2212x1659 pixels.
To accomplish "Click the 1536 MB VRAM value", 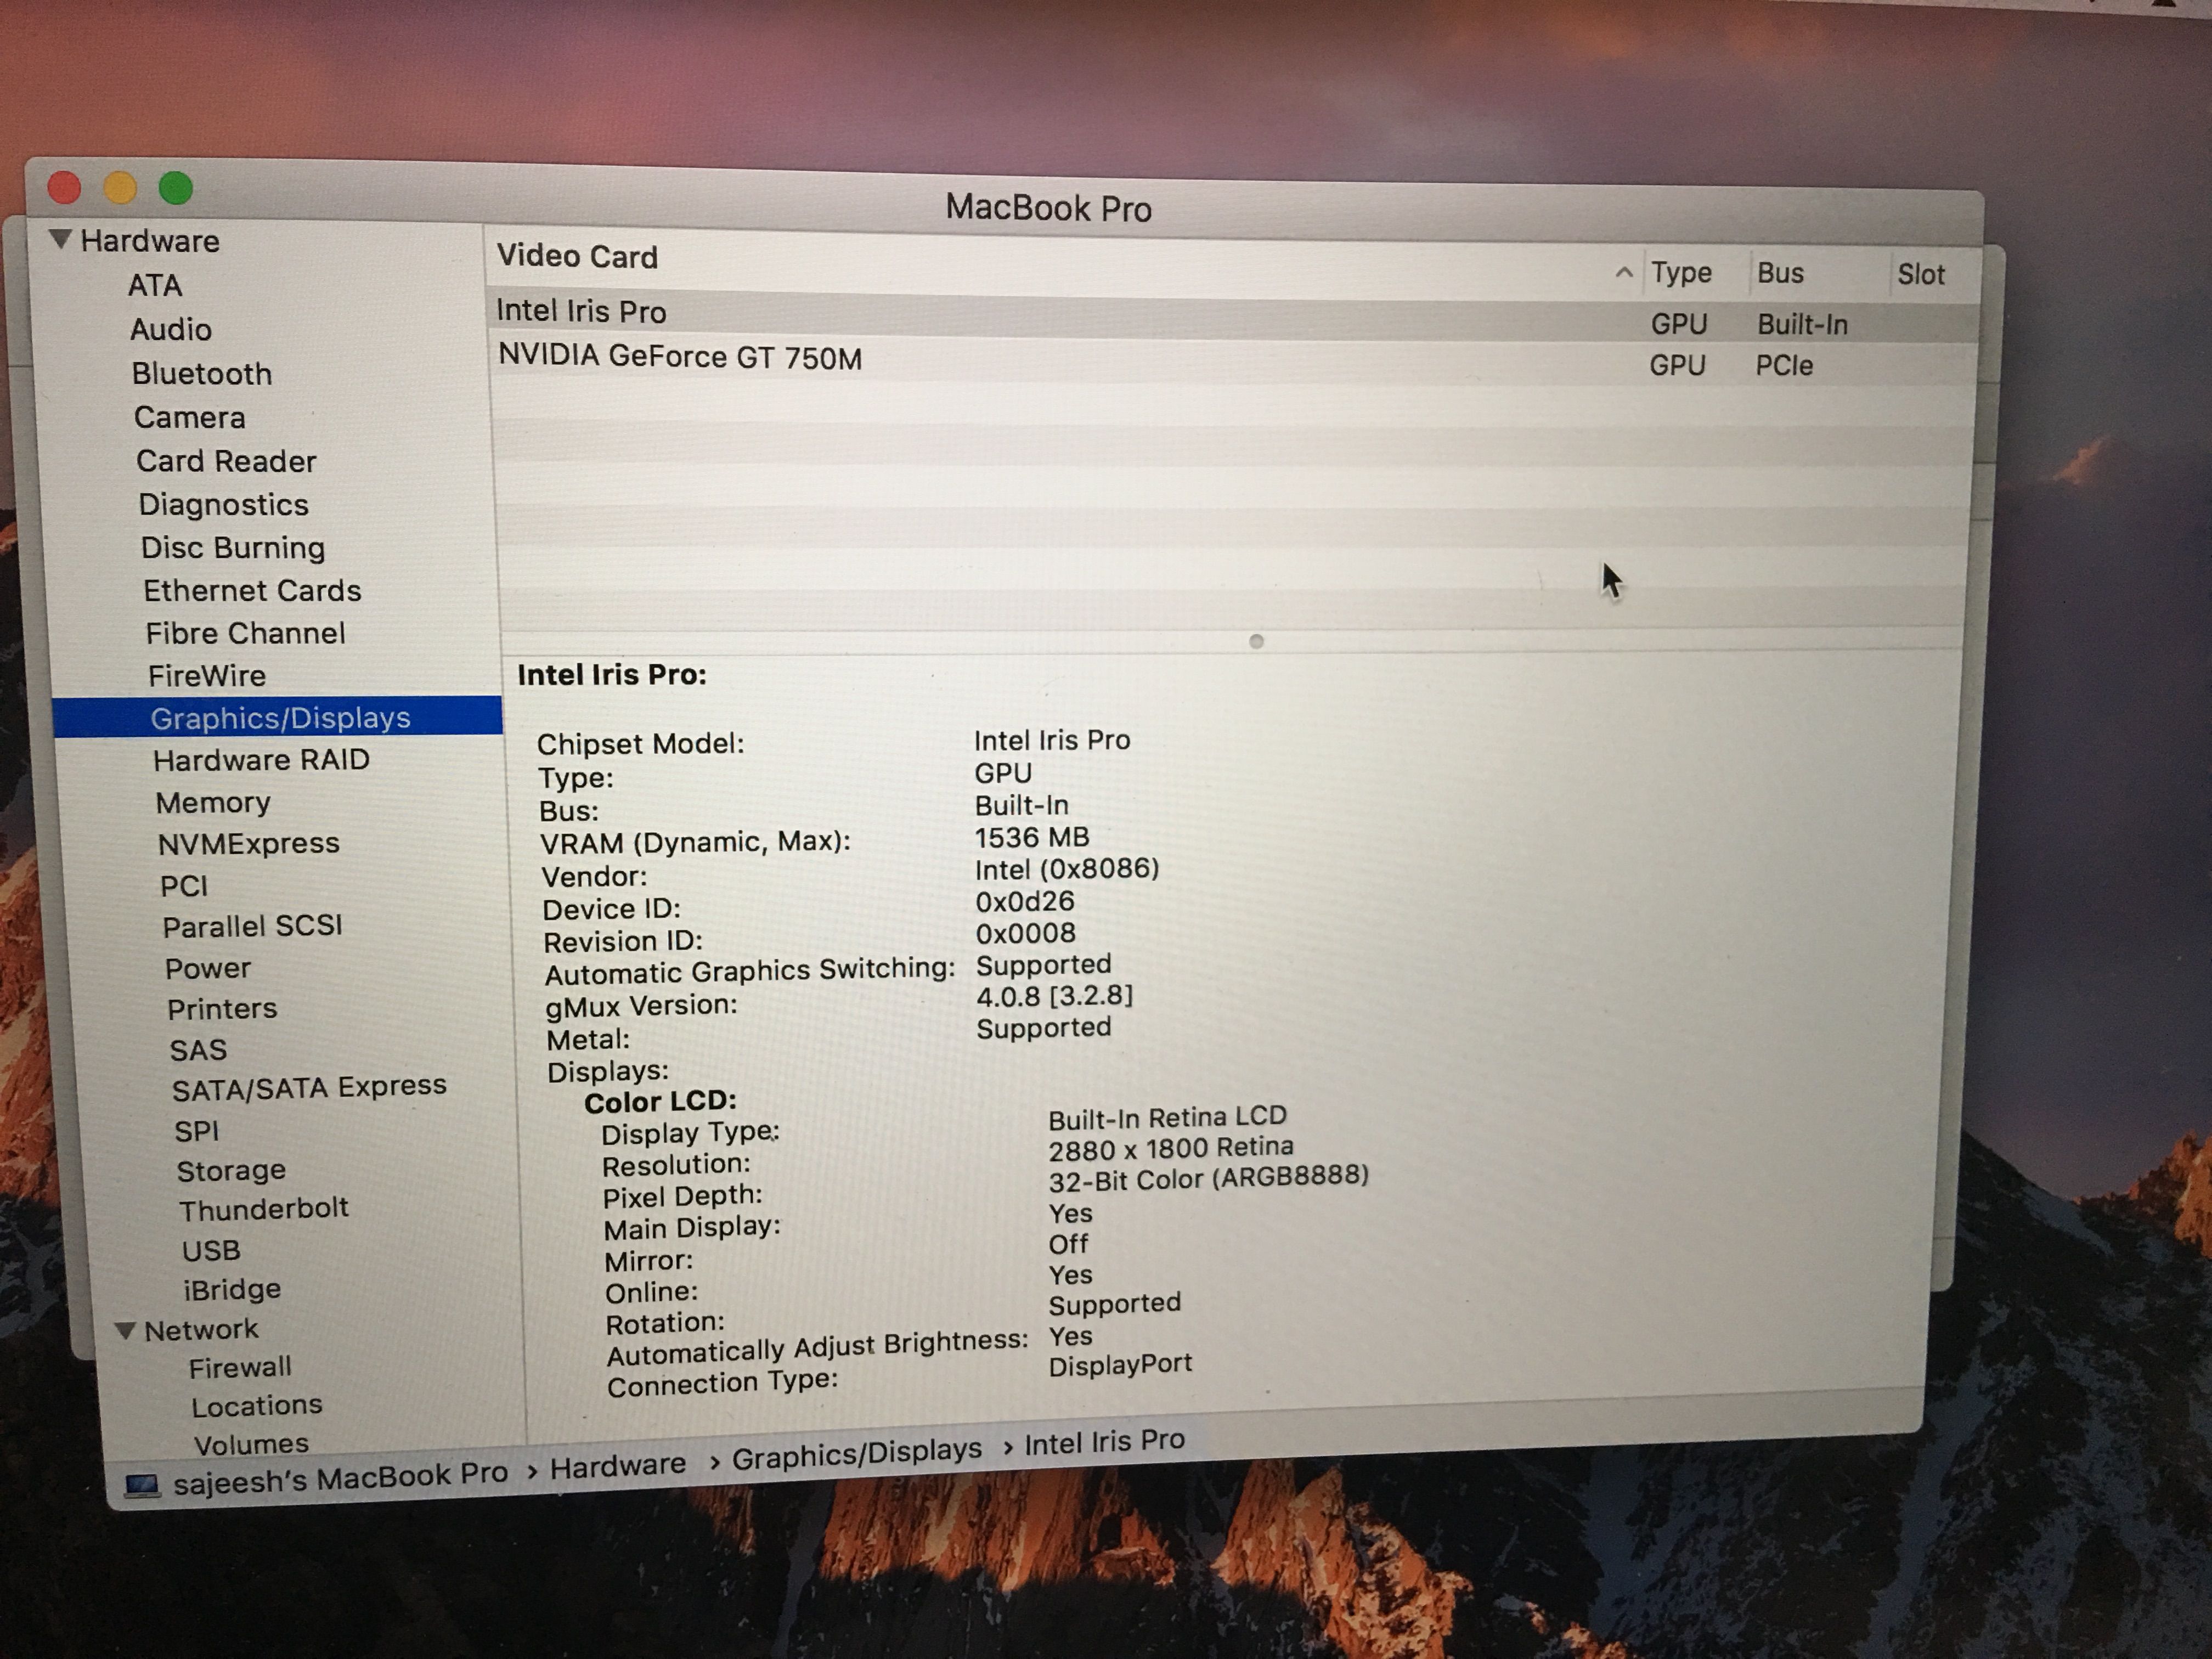I will (1032, 837).
